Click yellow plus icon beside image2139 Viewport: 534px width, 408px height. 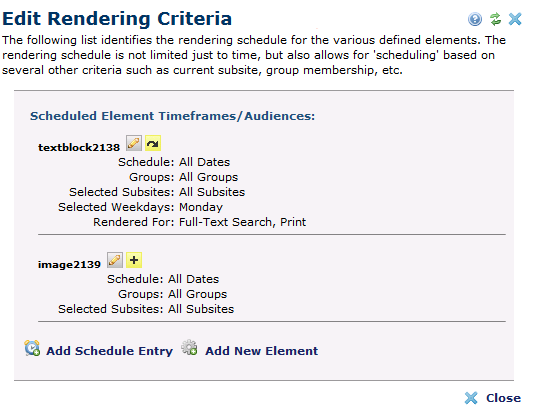134,260
